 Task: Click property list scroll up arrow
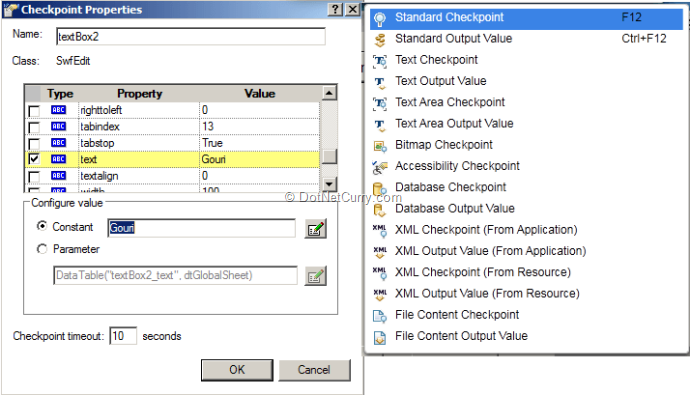click(x=329, y=93)
